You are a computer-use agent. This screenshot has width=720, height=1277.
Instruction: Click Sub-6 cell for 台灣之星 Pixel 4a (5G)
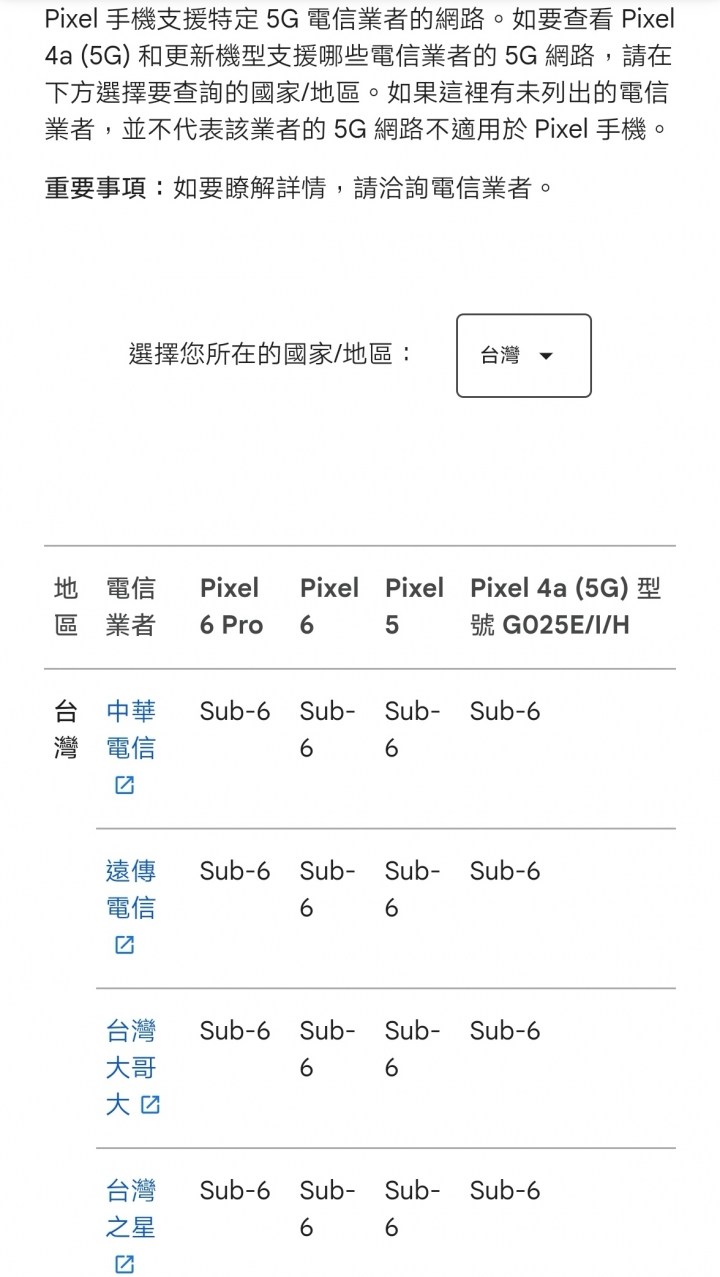point(505,1190)
